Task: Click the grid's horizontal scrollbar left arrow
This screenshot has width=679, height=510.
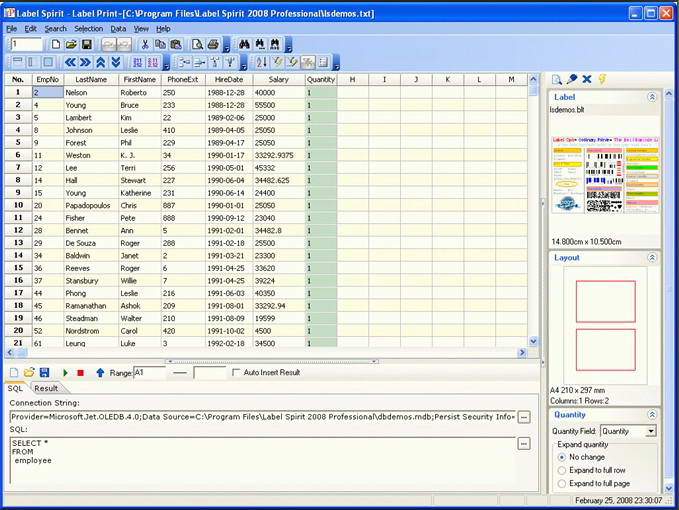Action: click(10, 352)
